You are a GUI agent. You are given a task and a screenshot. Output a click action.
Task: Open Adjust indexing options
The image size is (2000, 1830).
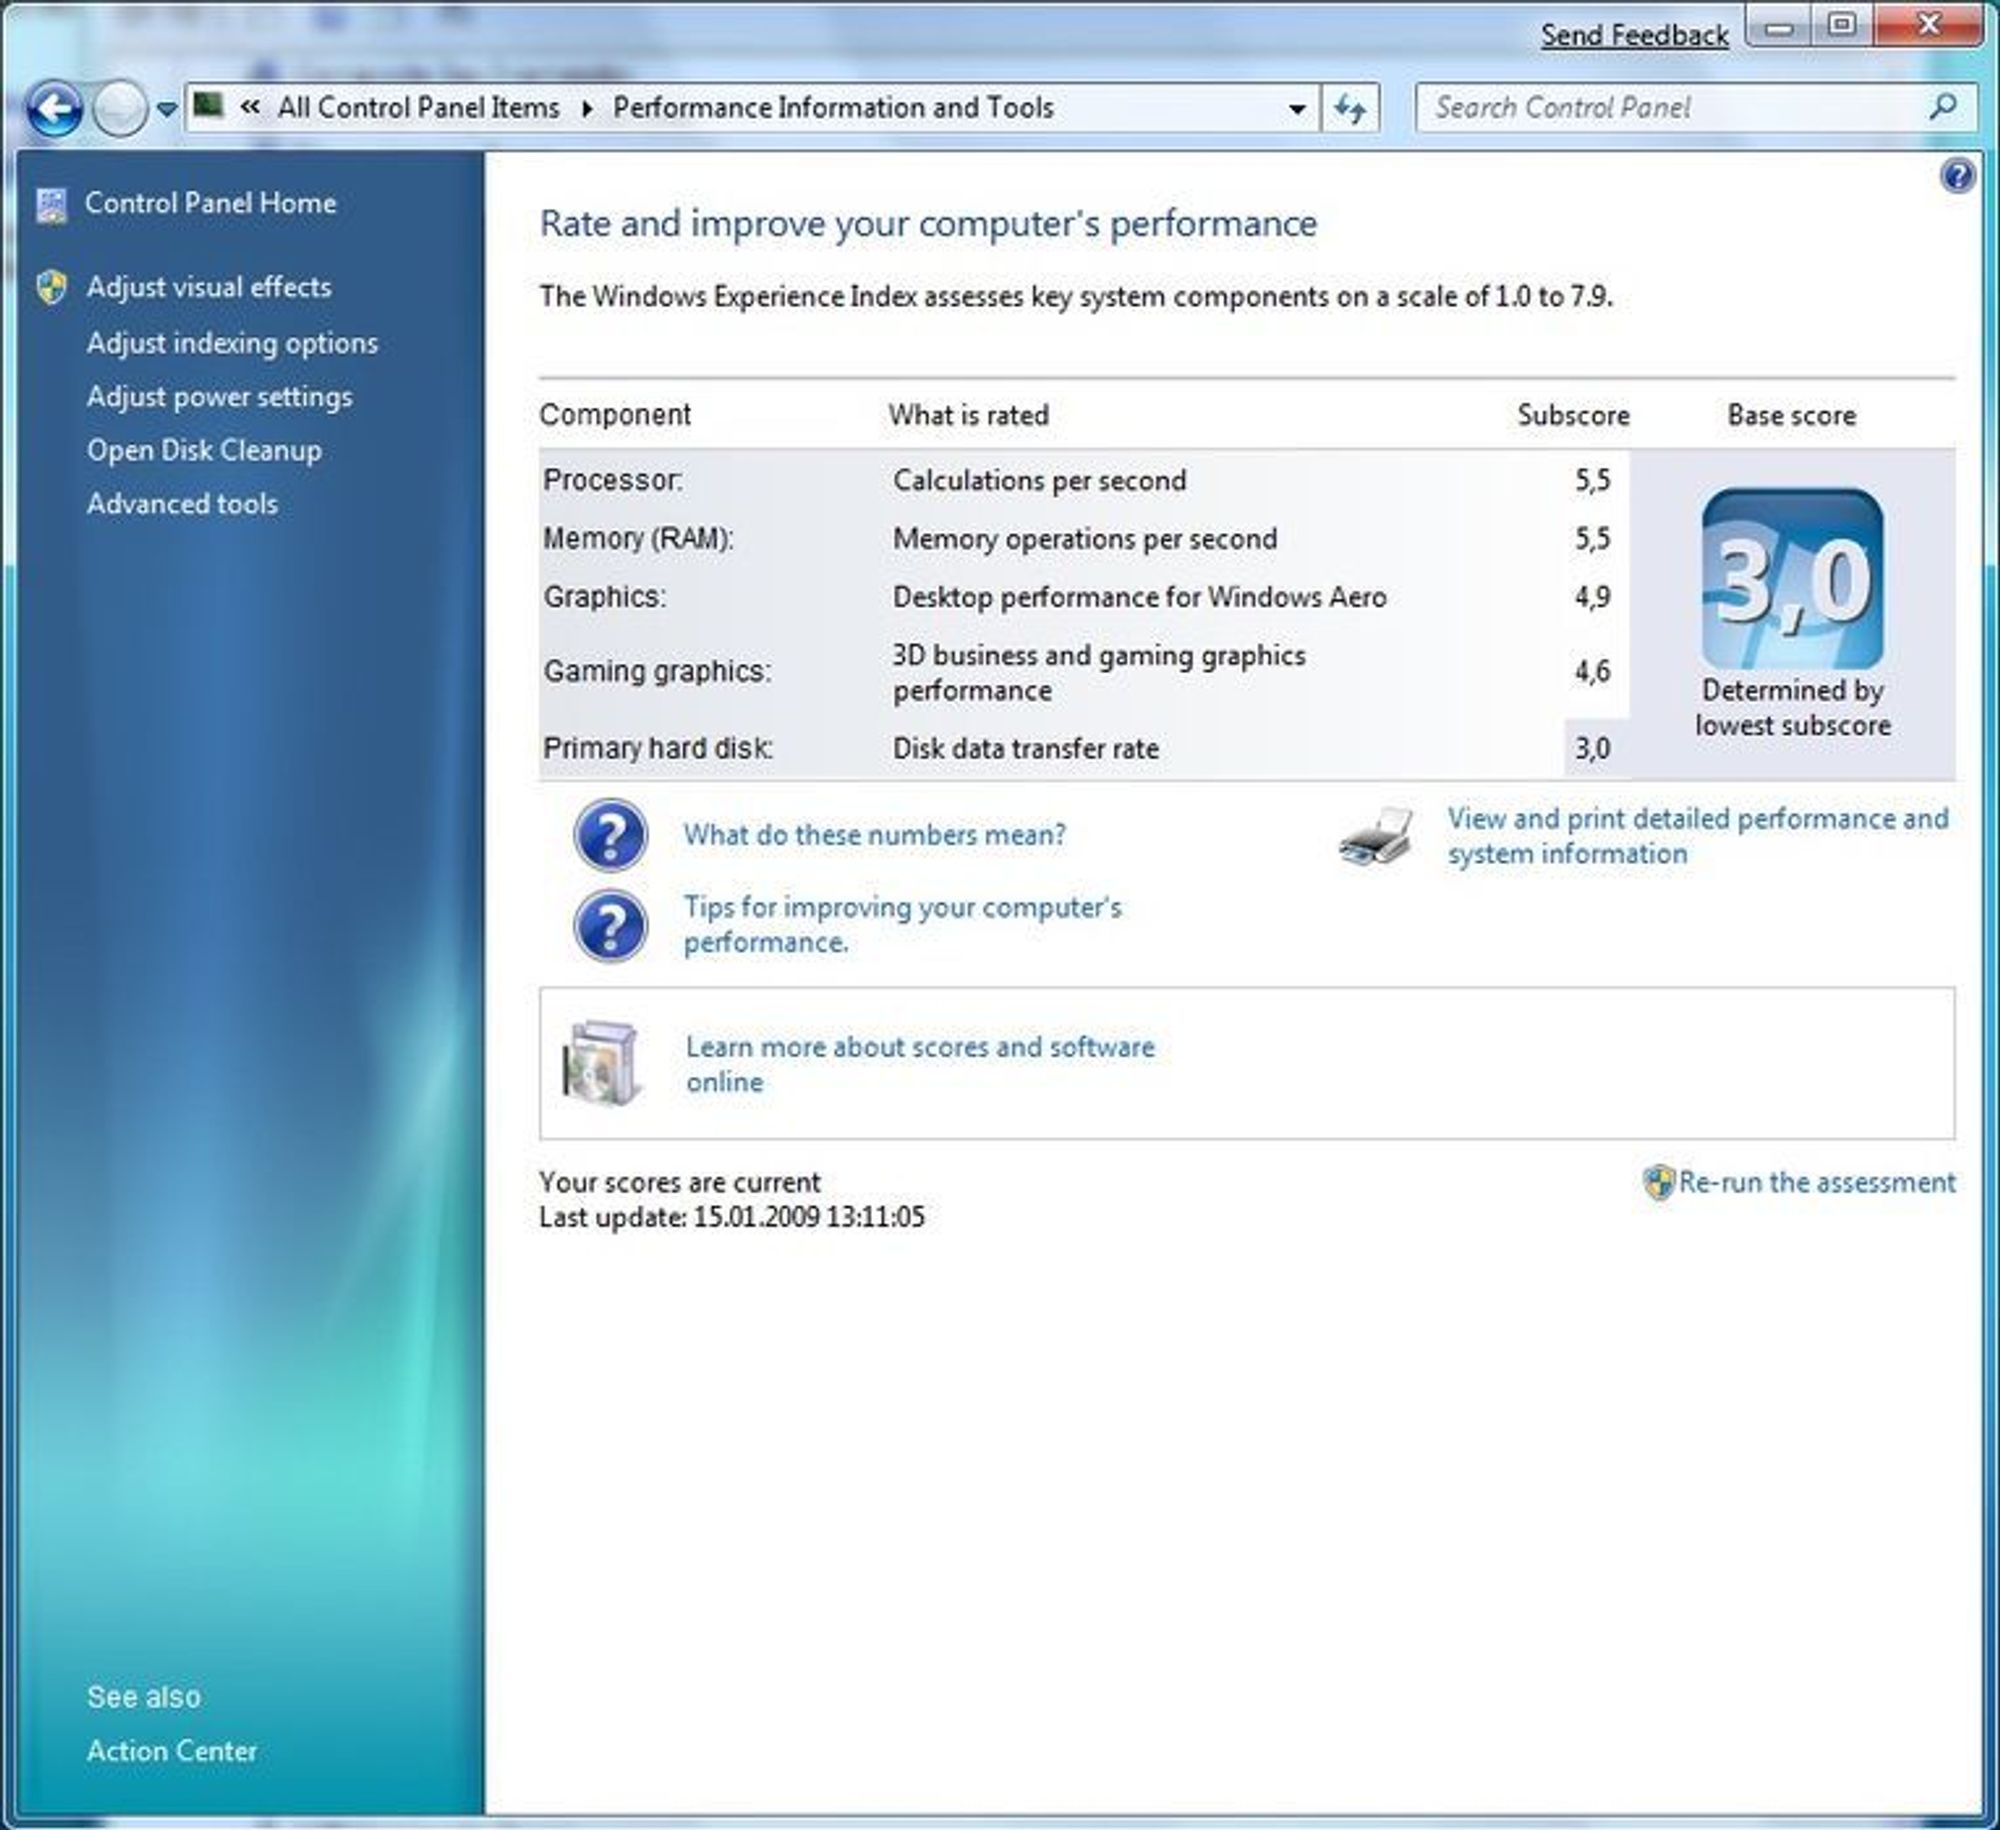232,343
